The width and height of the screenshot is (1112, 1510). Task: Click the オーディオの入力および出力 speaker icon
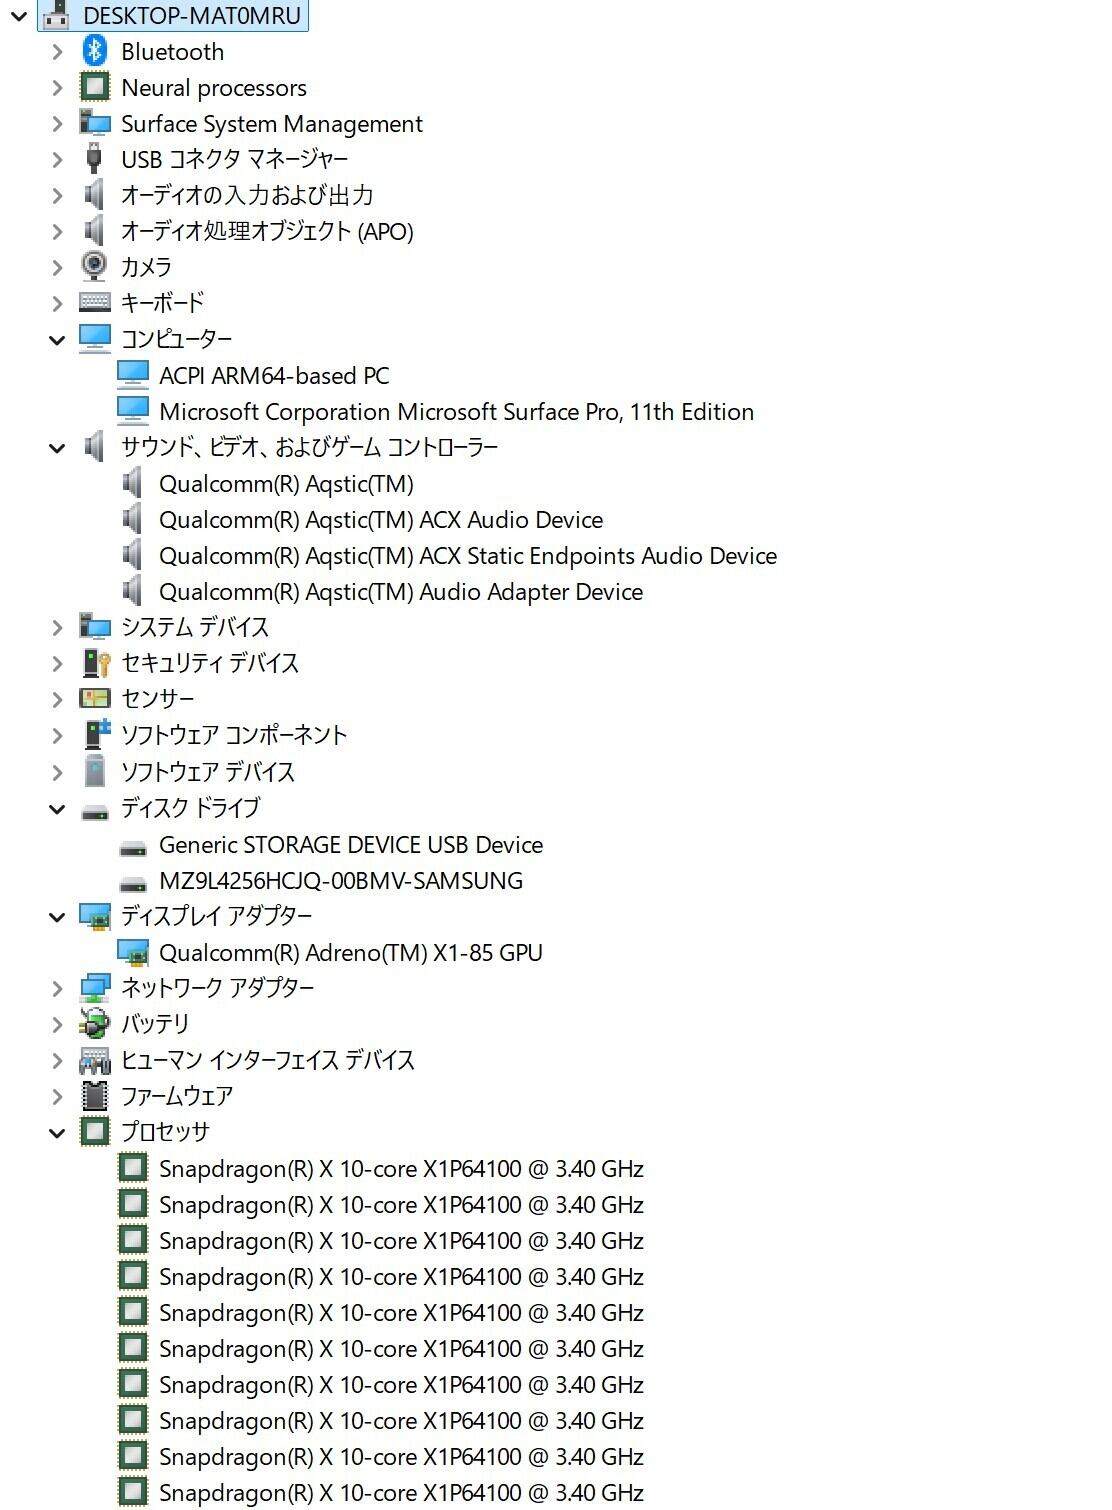95,194
